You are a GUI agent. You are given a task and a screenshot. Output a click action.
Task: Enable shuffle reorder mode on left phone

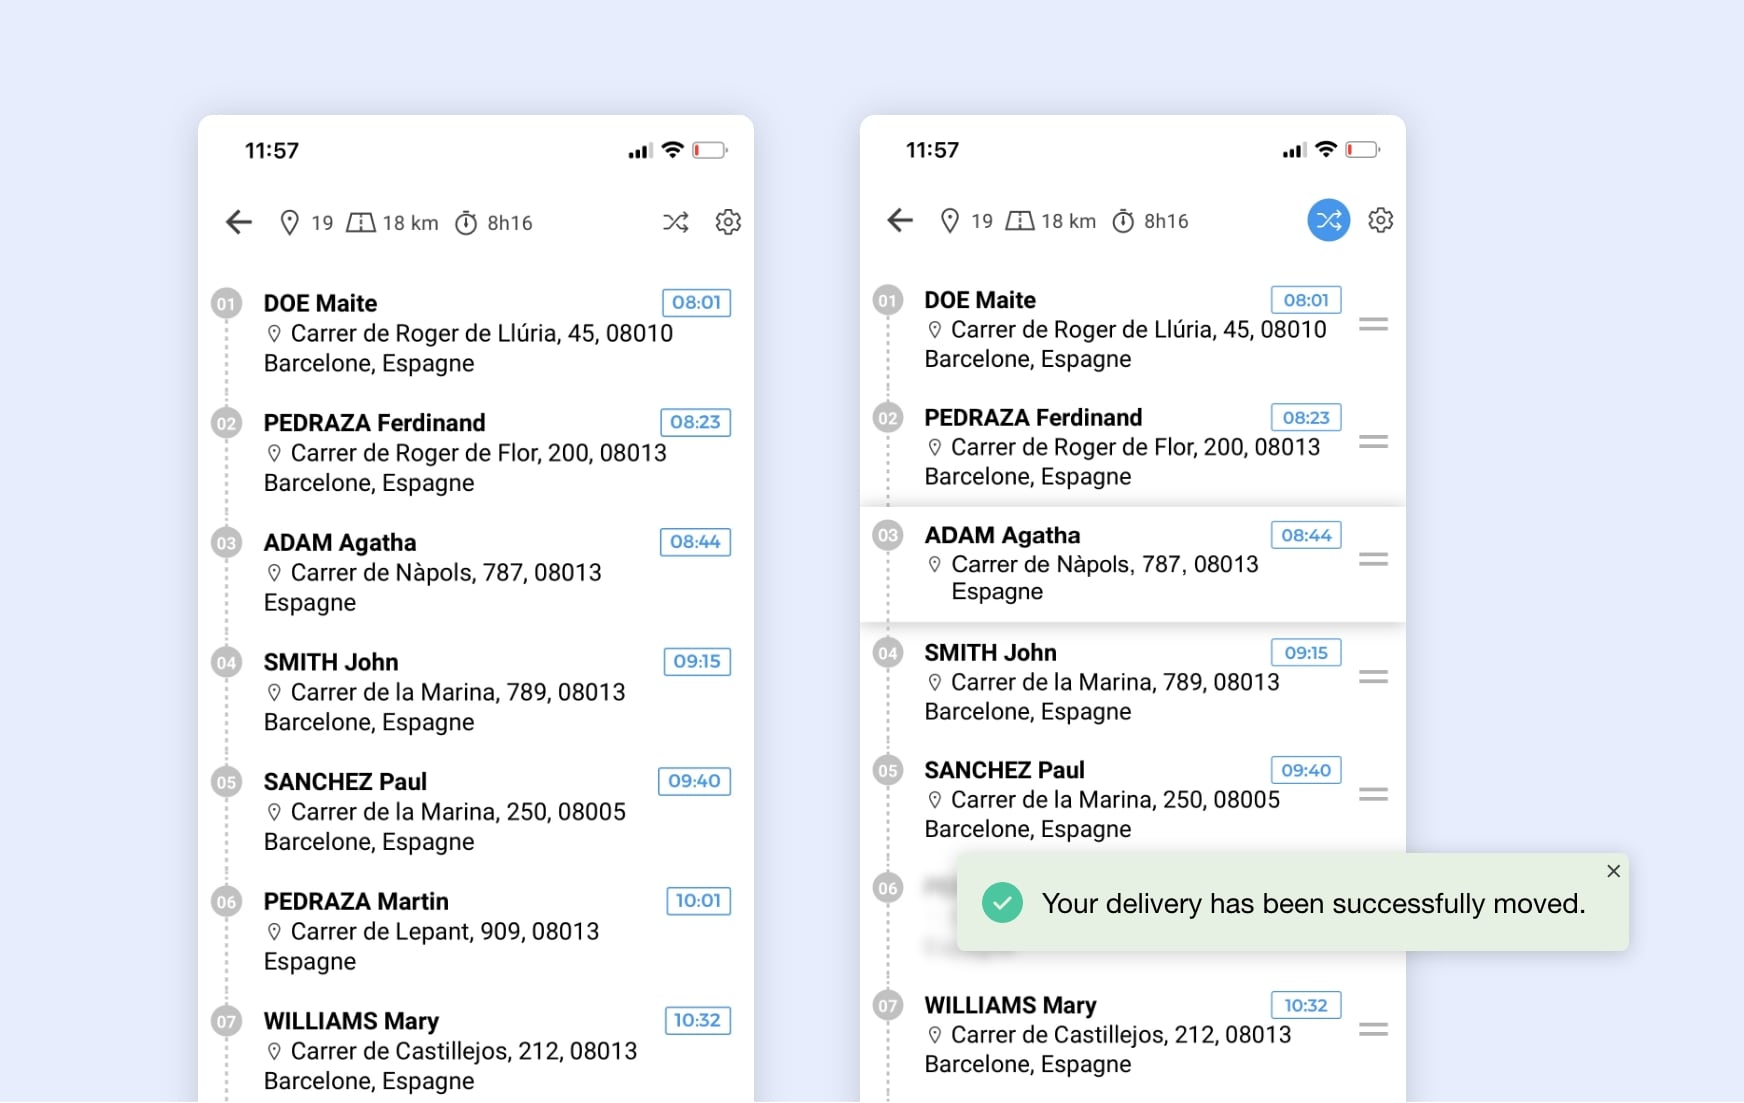click(676, 222)
